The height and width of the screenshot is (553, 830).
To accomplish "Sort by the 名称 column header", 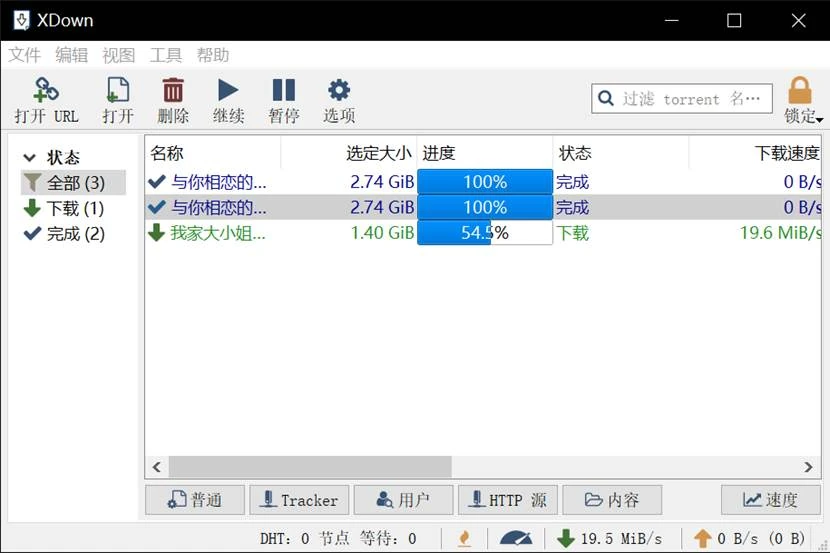I will [213, 153].
